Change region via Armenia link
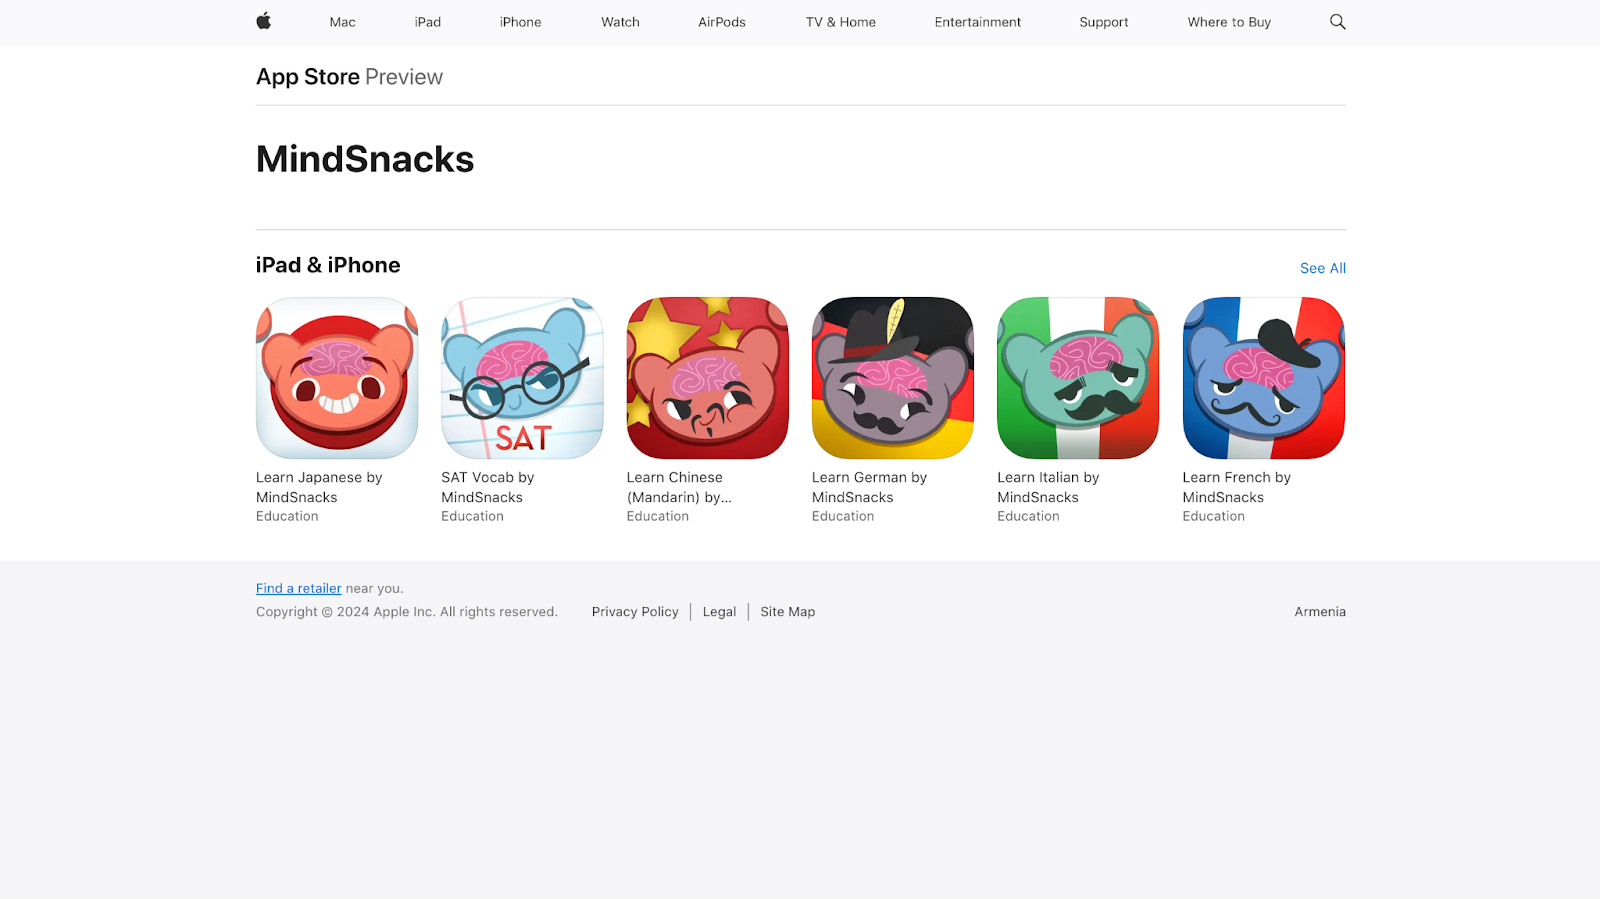 1320,612
